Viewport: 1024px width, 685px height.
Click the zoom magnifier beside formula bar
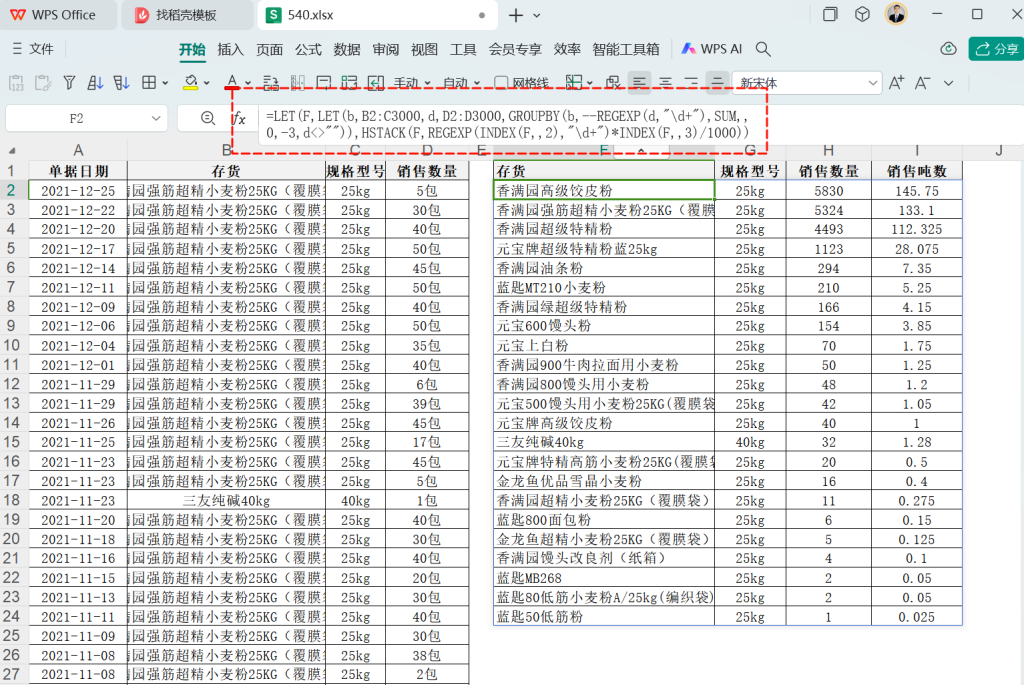click(208, 118)
